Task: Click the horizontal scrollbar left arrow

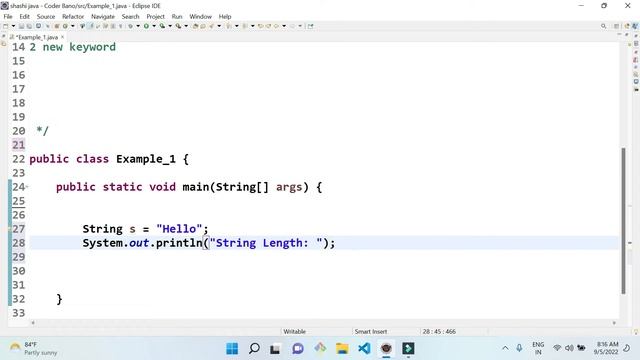Action: (x=33, y=323)
